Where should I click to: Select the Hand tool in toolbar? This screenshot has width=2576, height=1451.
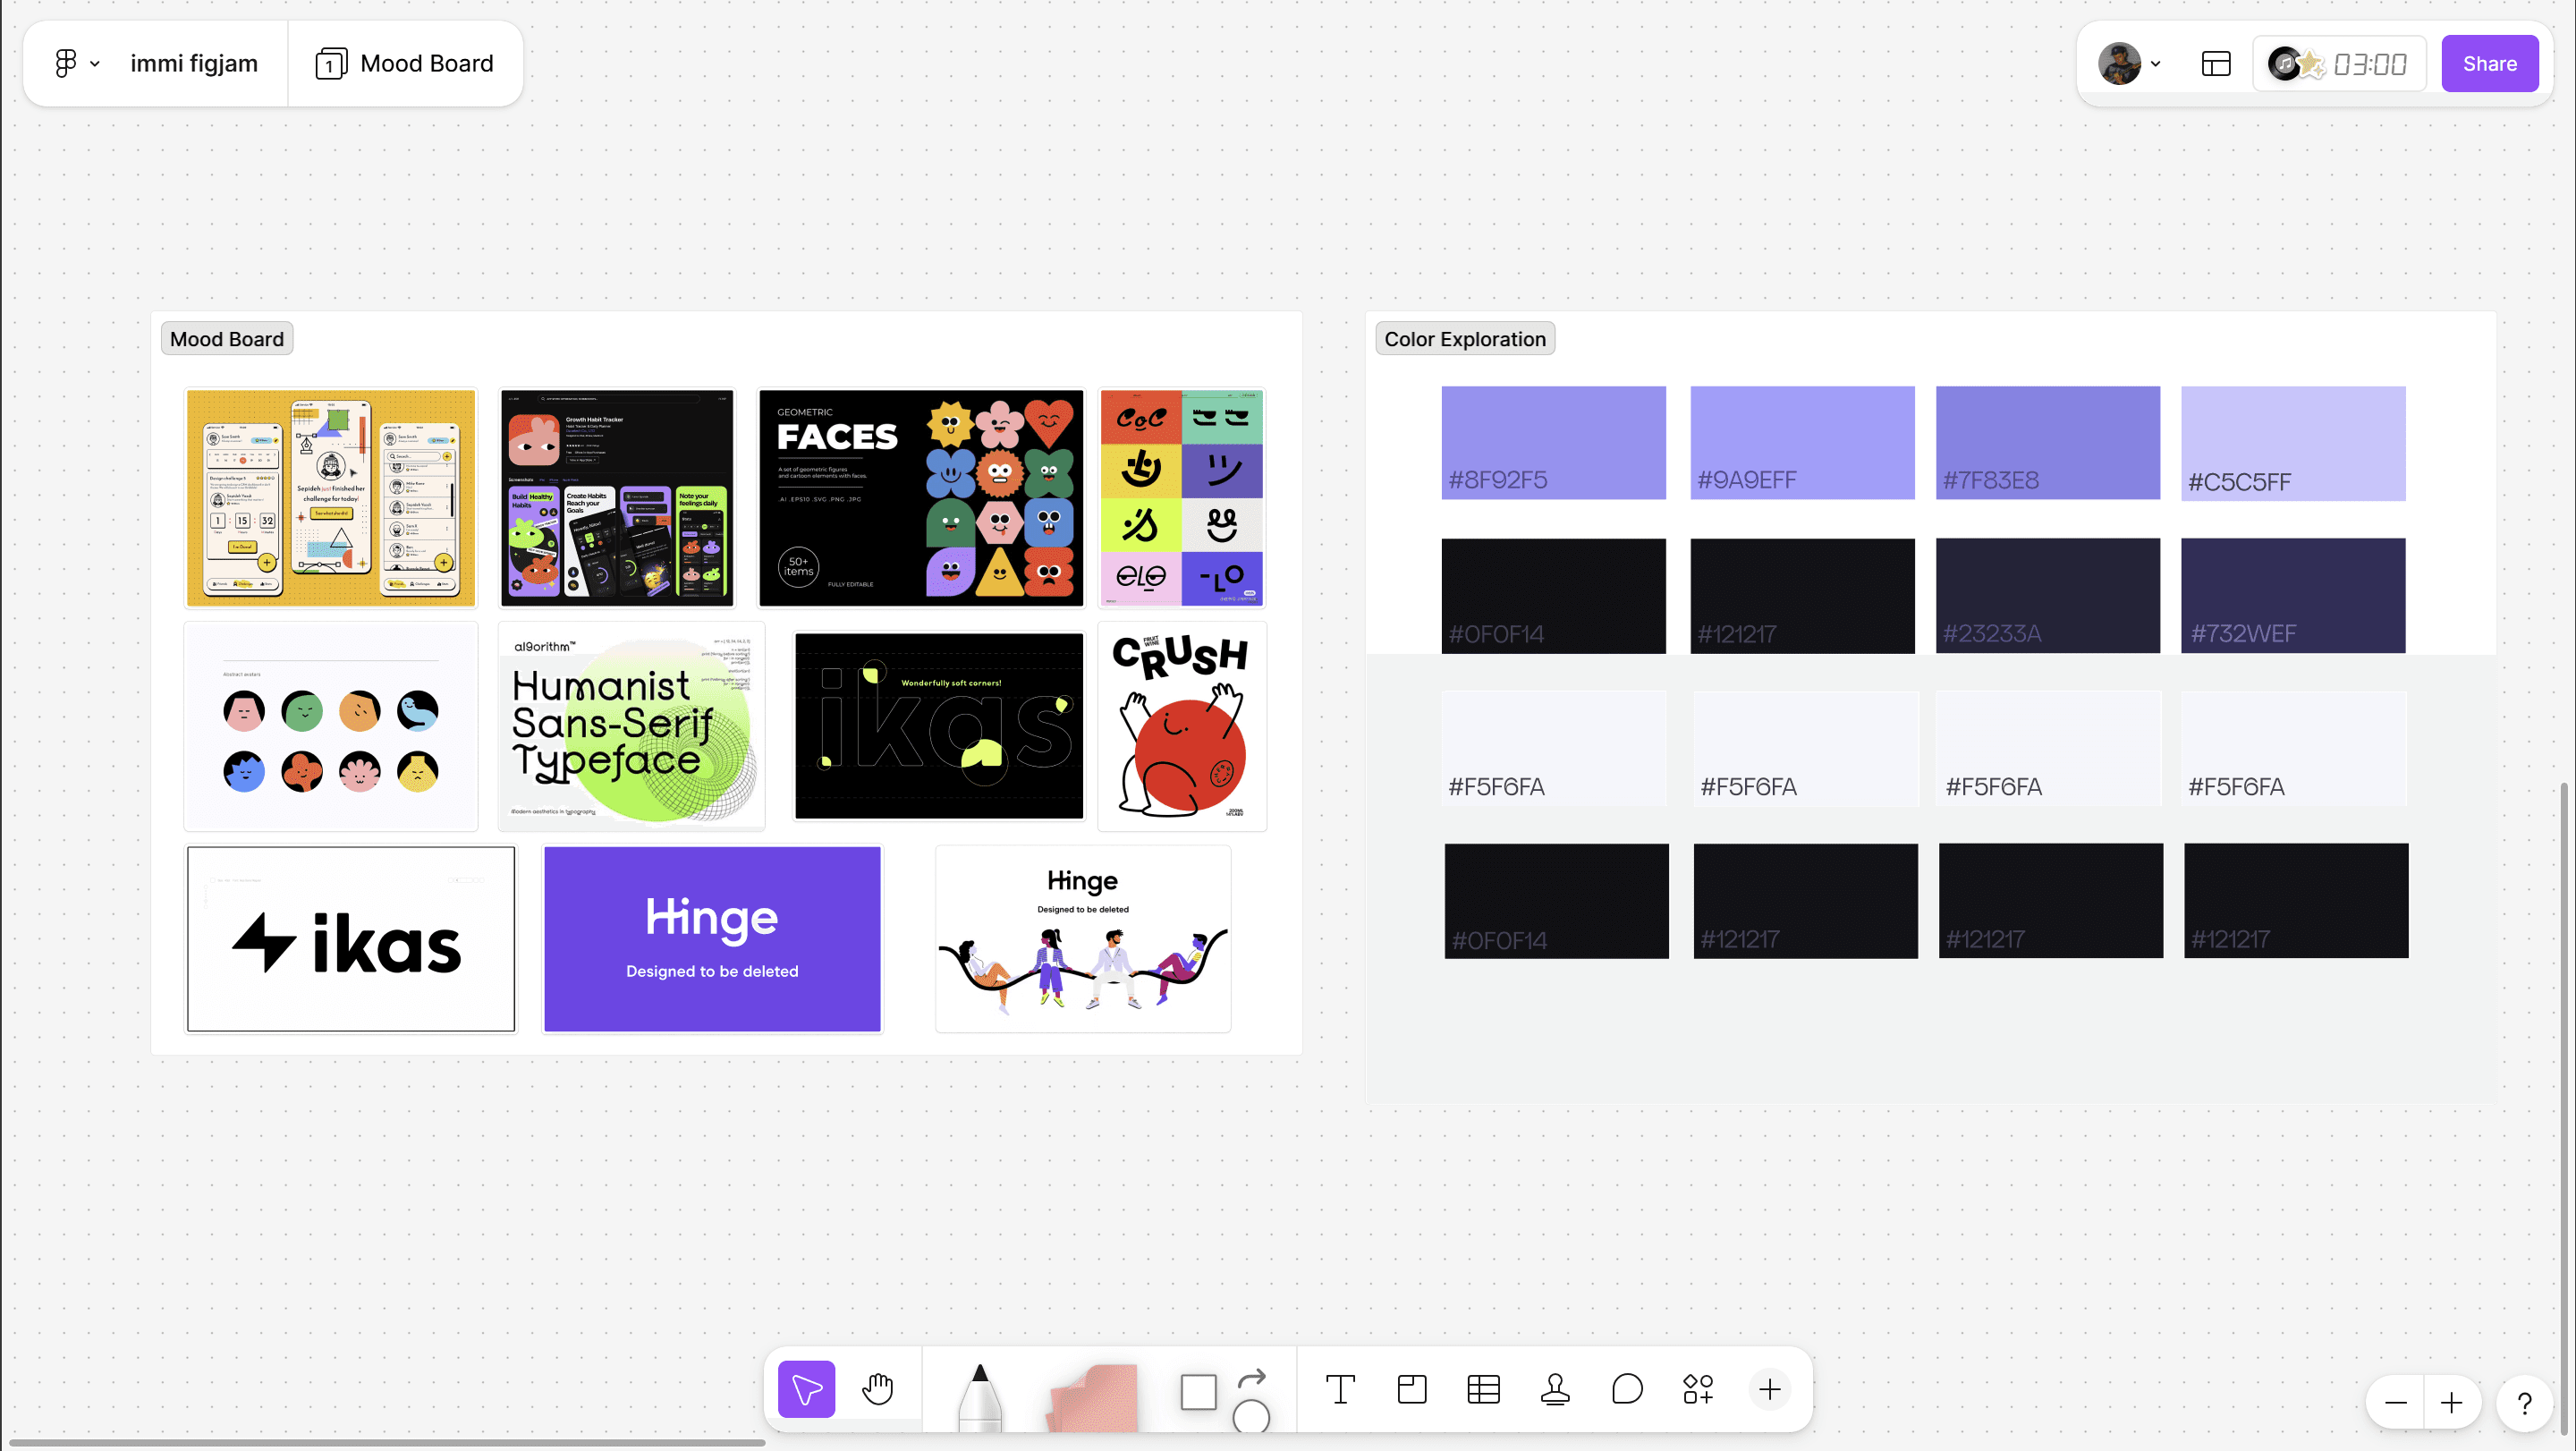[x=877, y=1389]
